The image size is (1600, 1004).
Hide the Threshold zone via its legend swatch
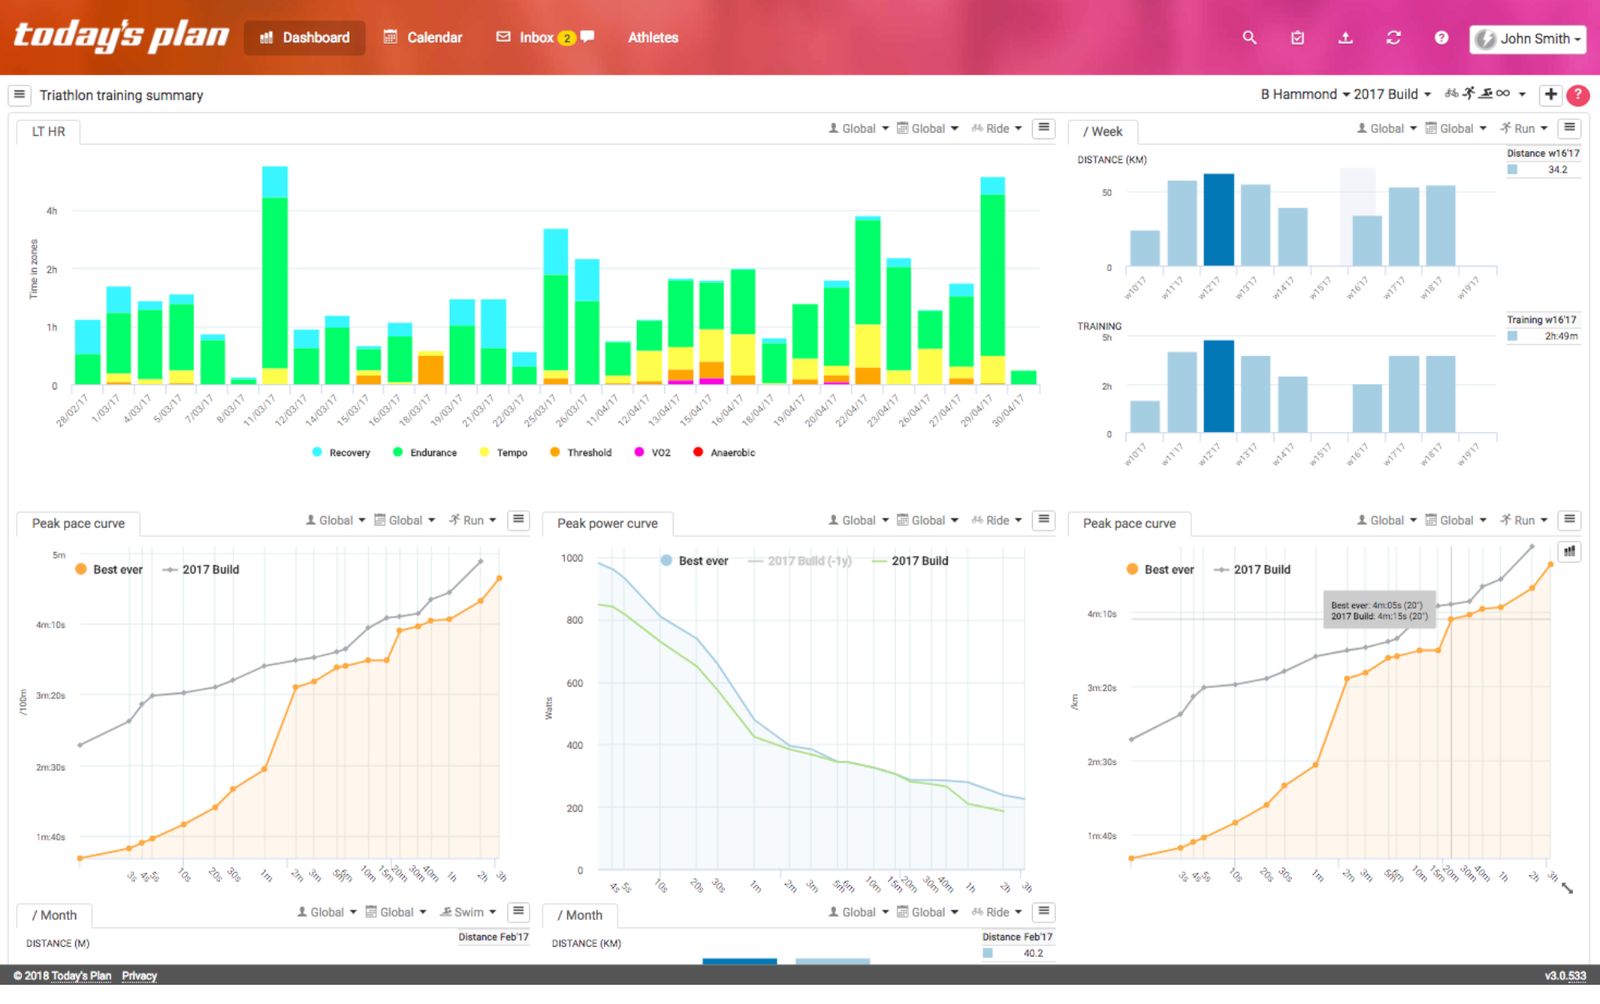click(x=556, y=452)
